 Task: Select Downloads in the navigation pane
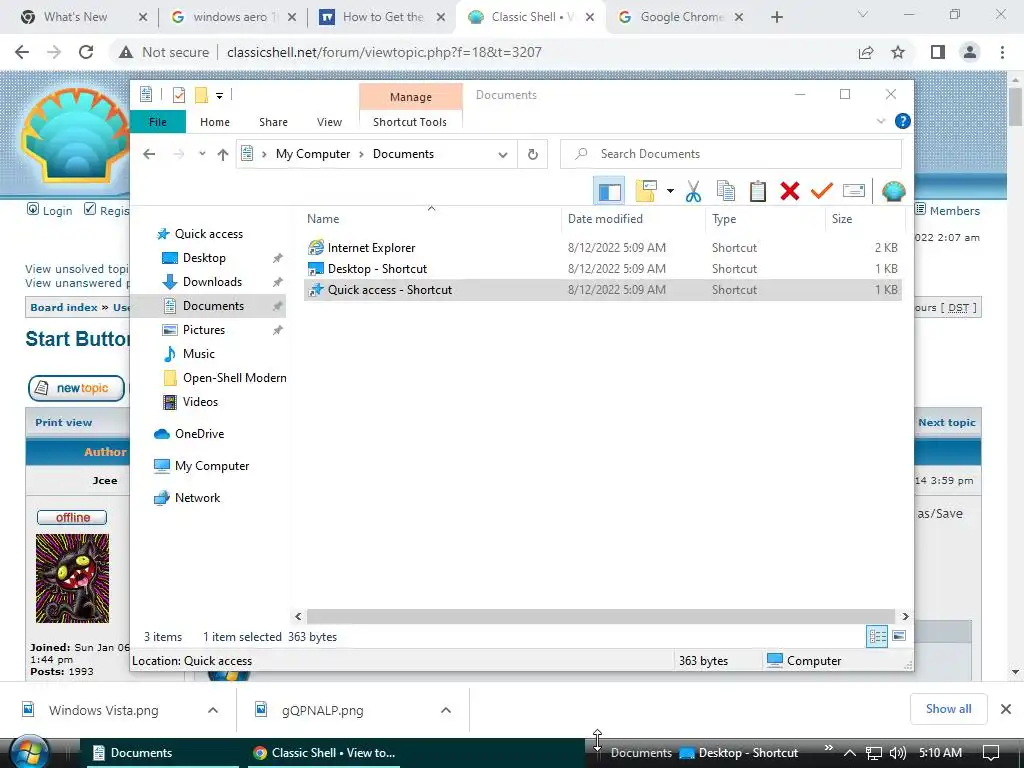click(212, 282)
